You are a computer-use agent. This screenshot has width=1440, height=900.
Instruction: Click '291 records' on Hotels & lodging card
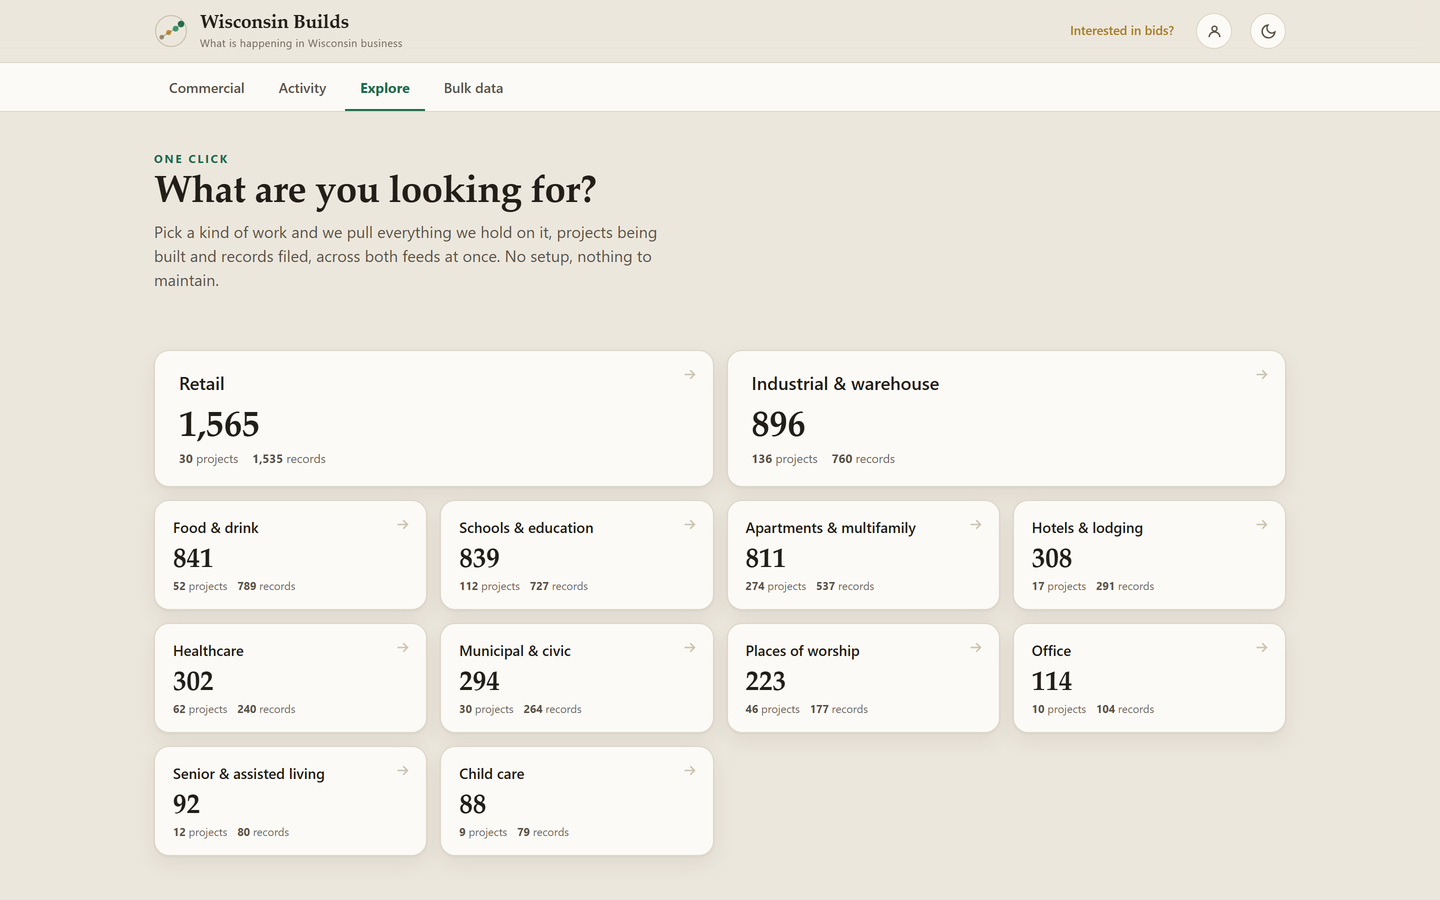(1125, 586)
